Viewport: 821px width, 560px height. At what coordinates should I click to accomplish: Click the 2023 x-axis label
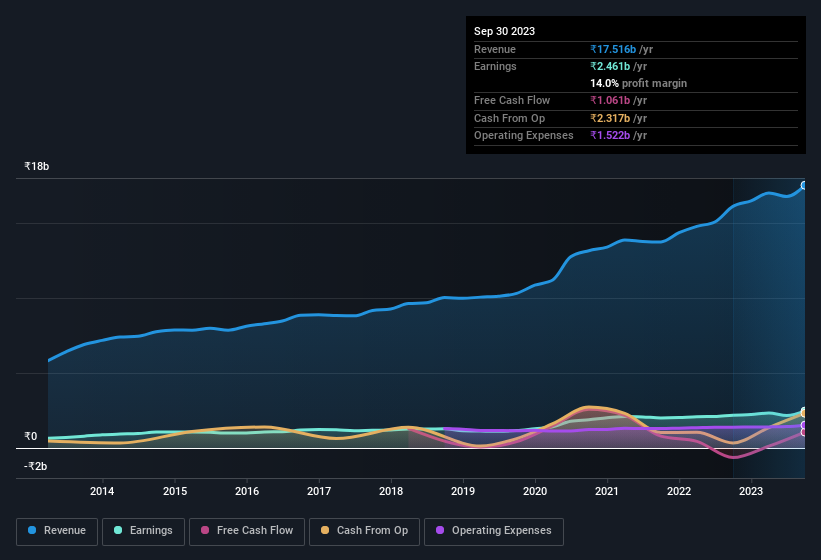pos(751,491)
